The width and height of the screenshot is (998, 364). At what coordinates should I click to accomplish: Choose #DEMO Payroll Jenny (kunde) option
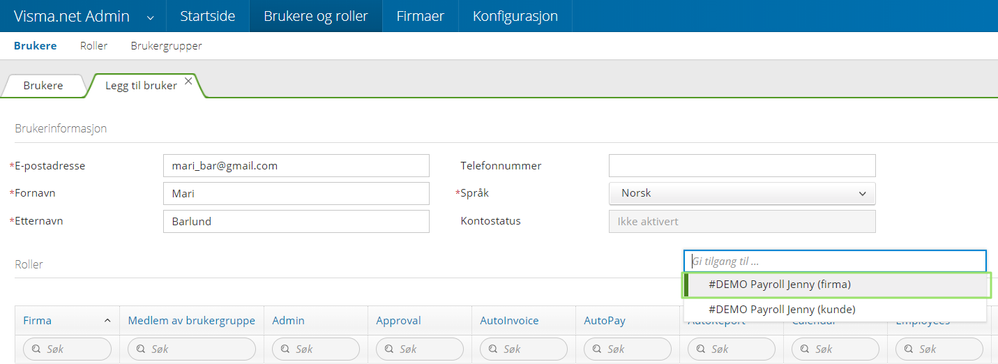pos(835,309)
